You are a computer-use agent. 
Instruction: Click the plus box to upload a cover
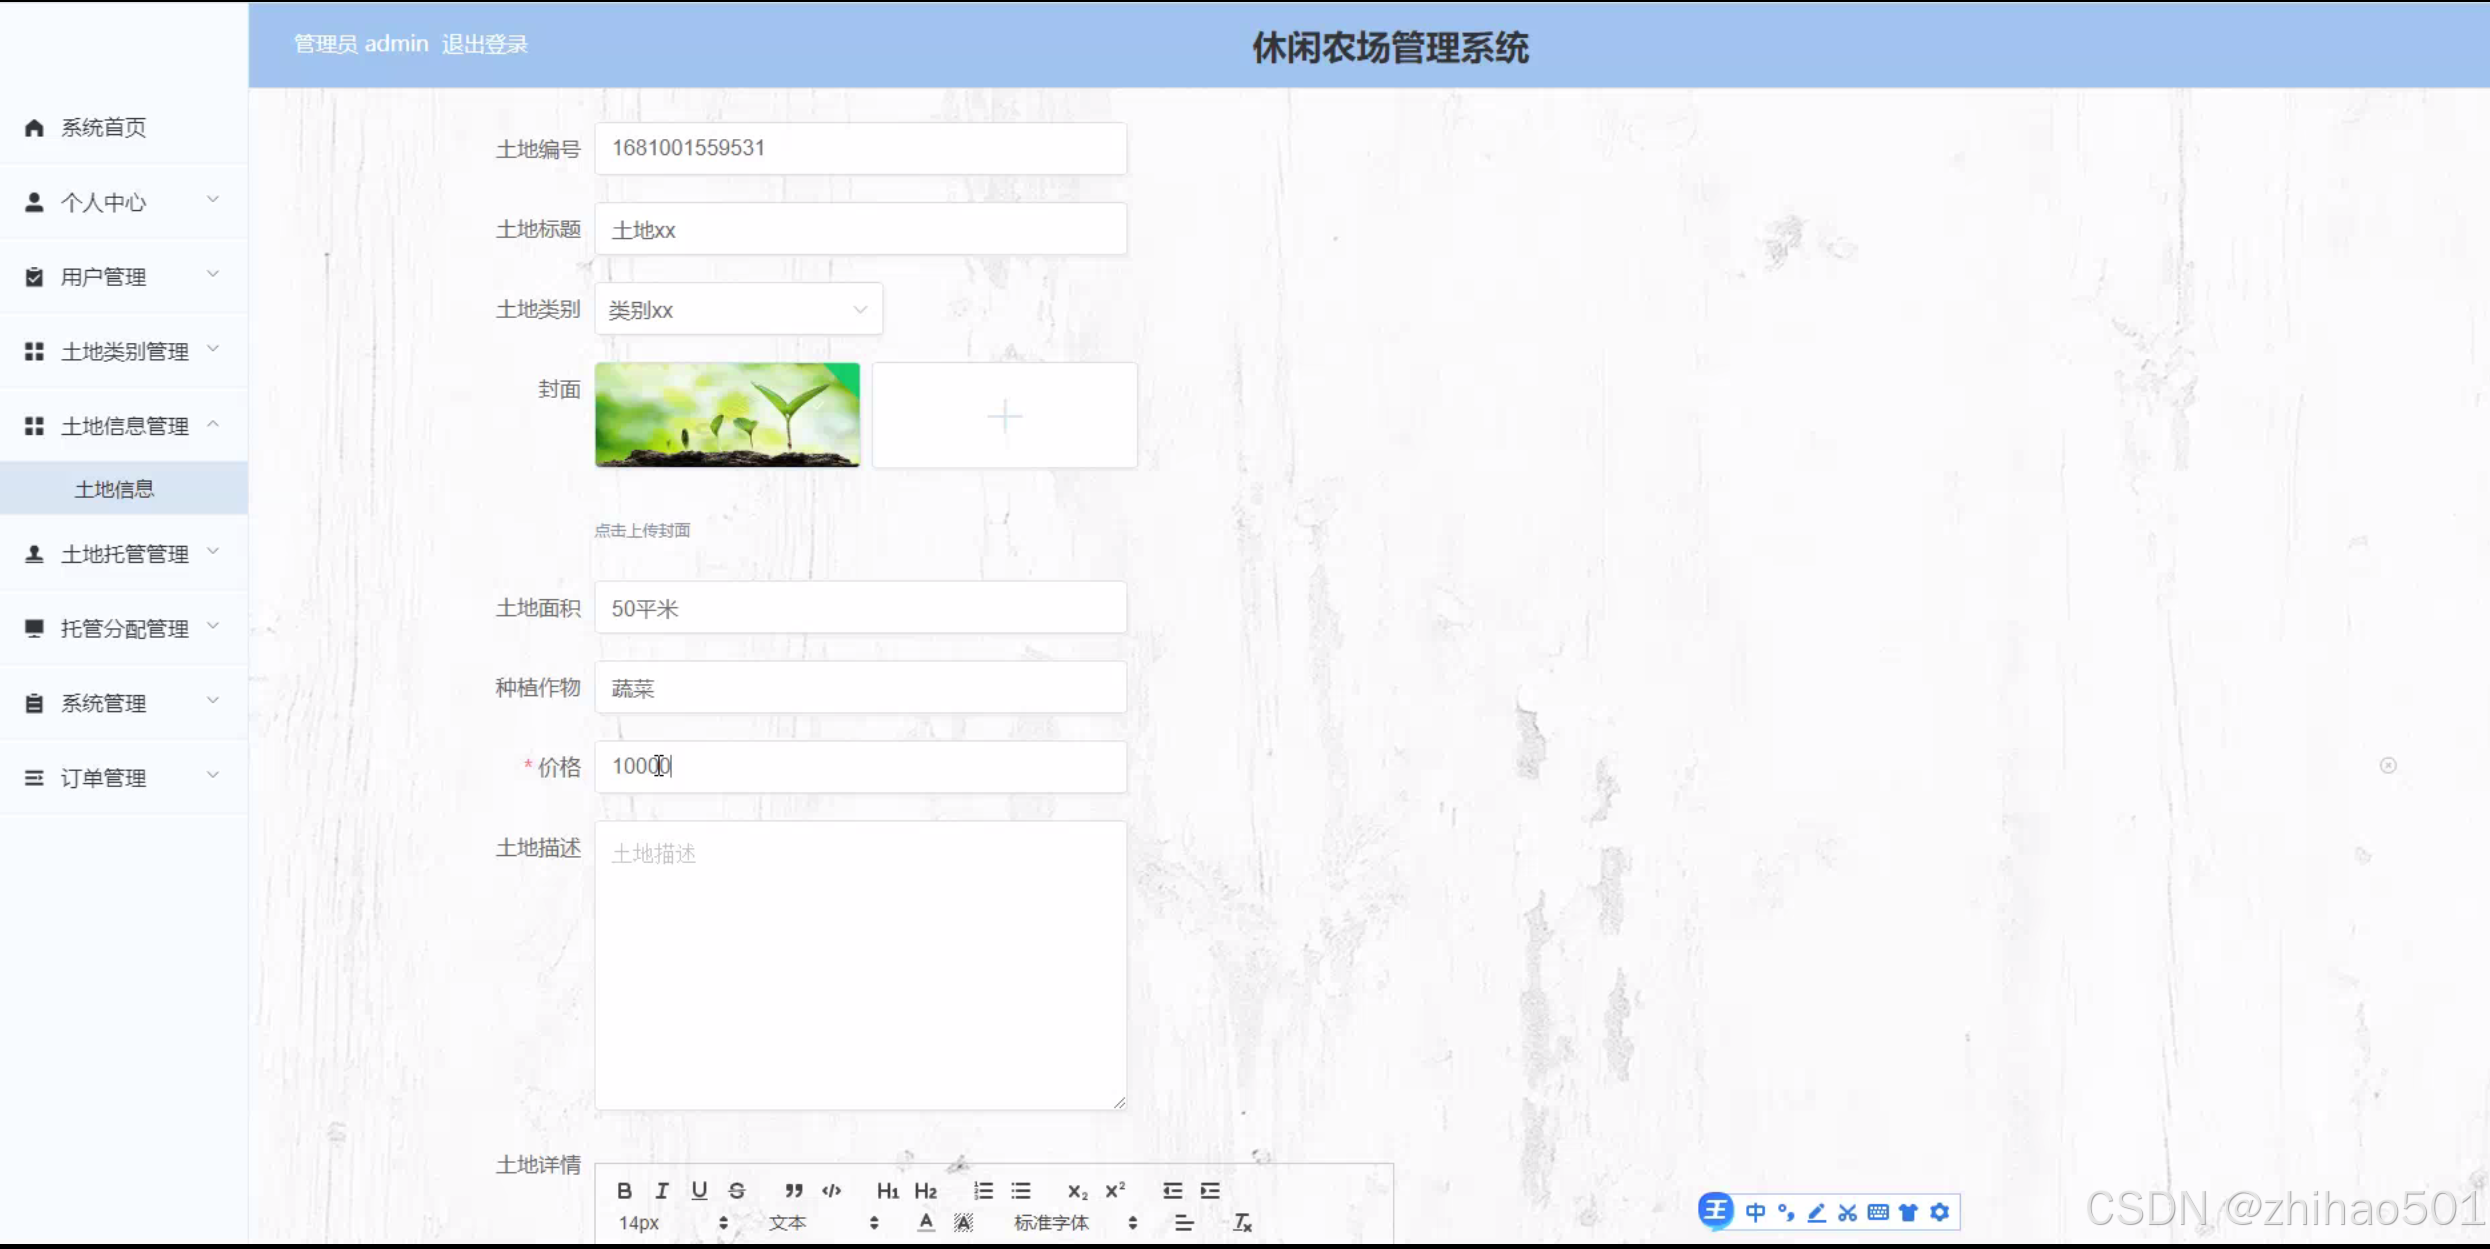(1004, 416)
